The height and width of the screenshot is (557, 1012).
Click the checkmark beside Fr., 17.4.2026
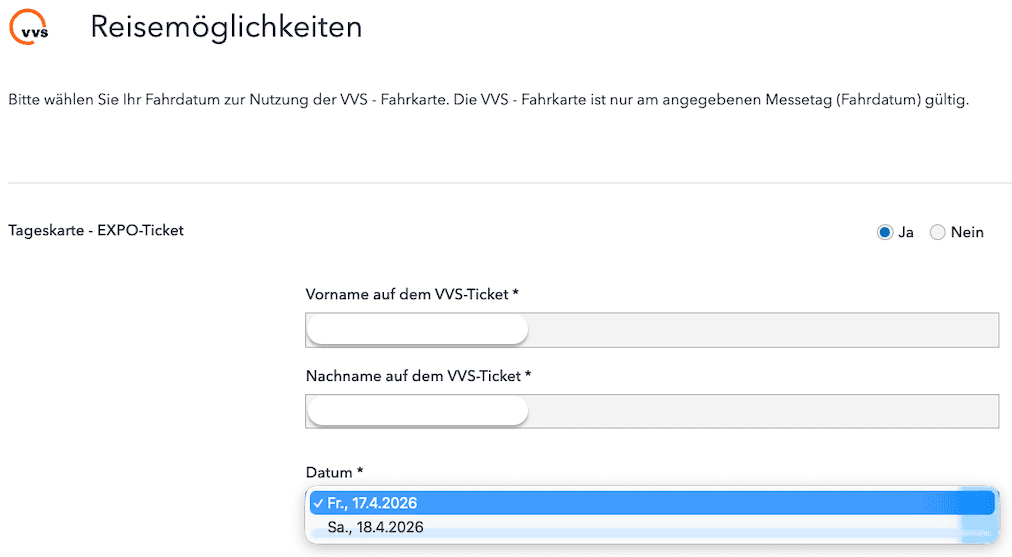[x=317, y=502]
